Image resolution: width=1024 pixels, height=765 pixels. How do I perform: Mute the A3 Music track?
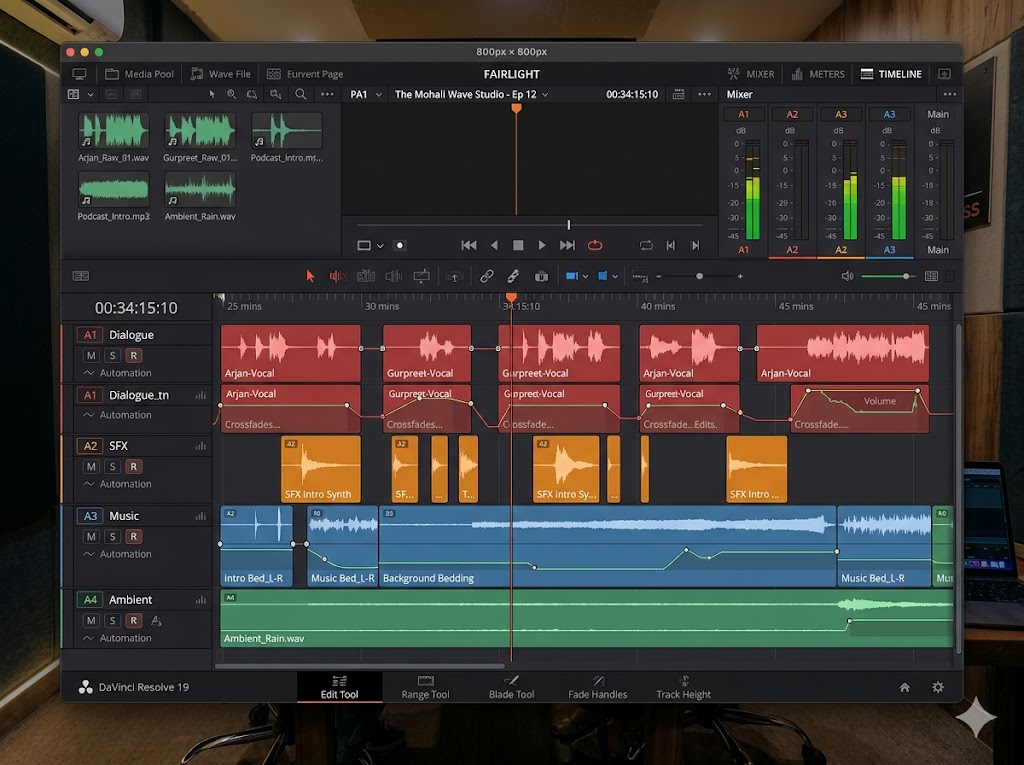(x=91, y=536)
